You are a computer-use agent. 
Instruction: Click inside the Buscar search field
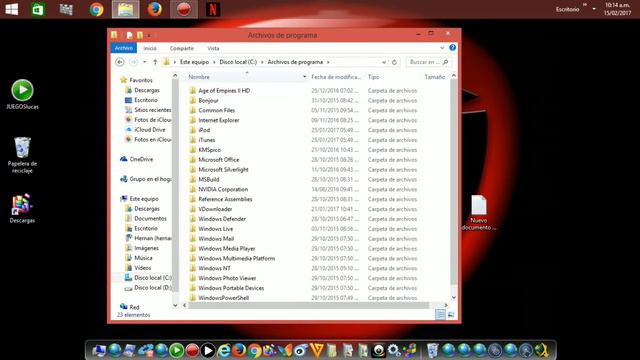(424, 62)
